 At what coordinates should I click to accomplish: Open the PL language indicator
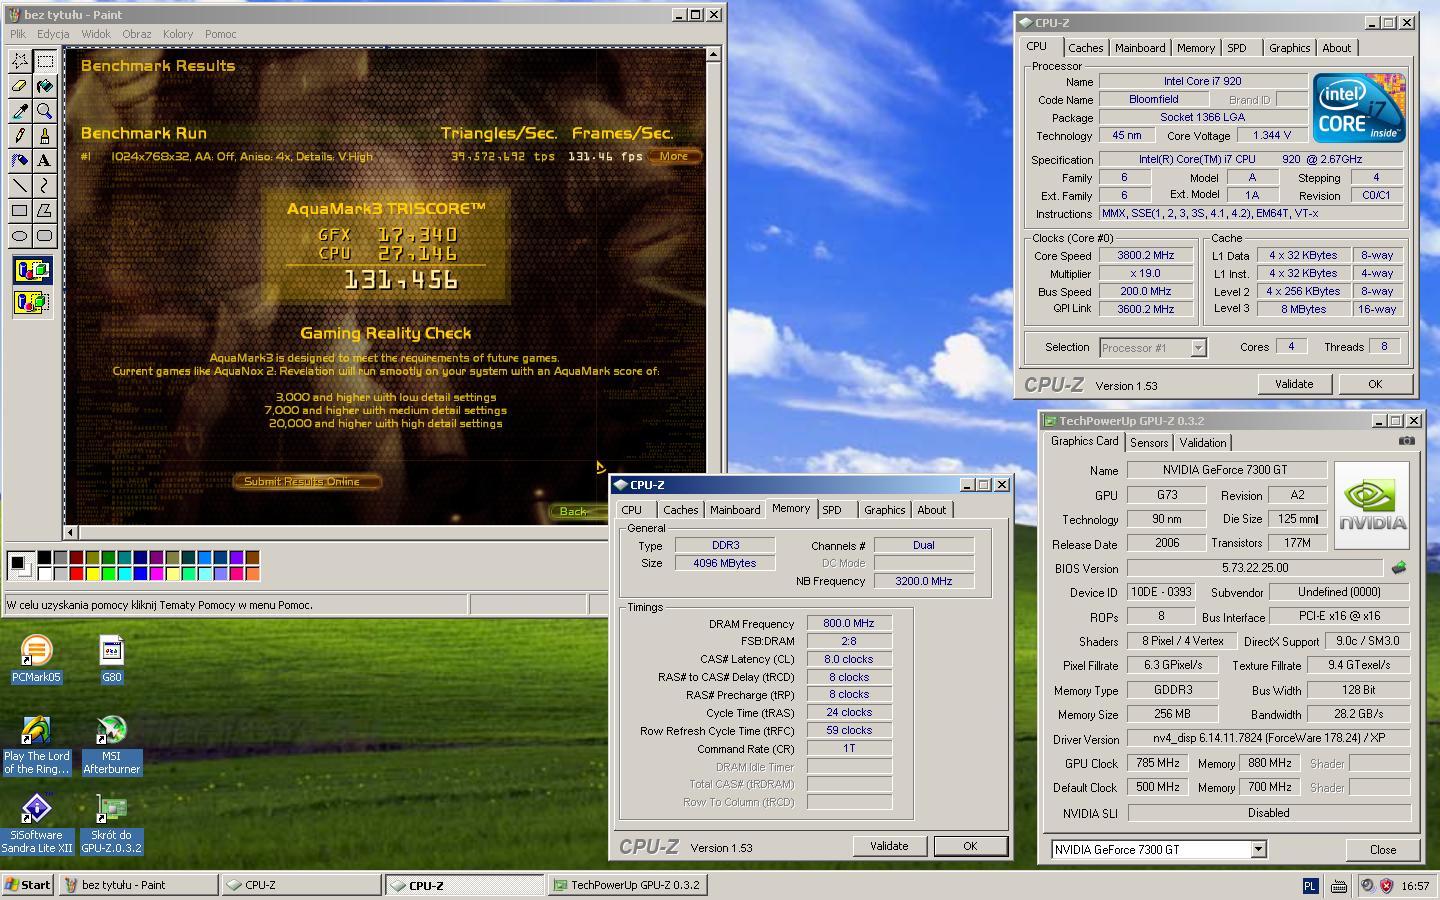1310,885
